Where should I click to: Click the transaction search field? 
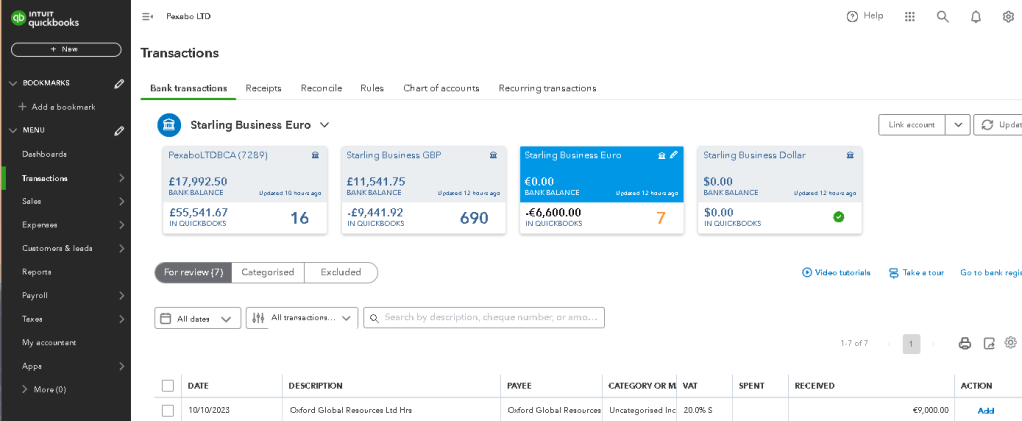coord(484,317)
